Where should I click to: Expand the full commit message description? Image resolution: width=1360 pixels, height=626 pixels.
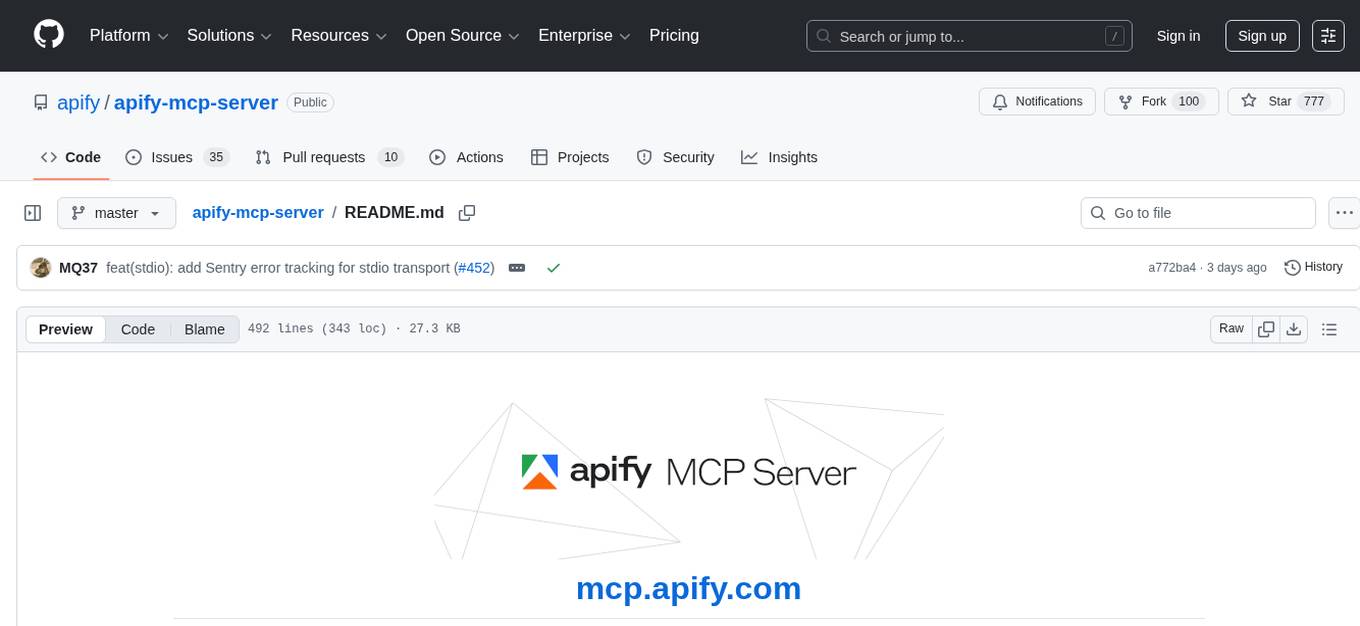(516, 267)
